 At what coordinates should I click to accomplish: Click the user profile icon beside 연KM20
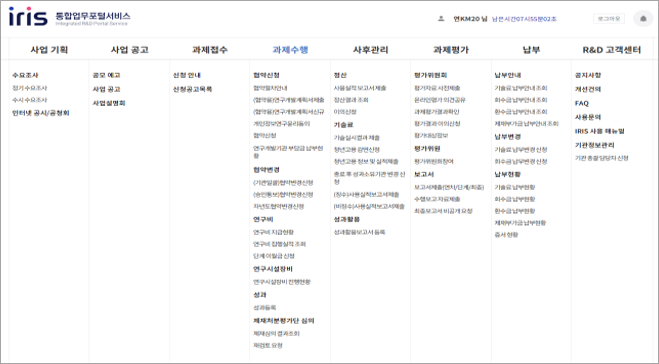pyautogui.click(x=441, y=19)
